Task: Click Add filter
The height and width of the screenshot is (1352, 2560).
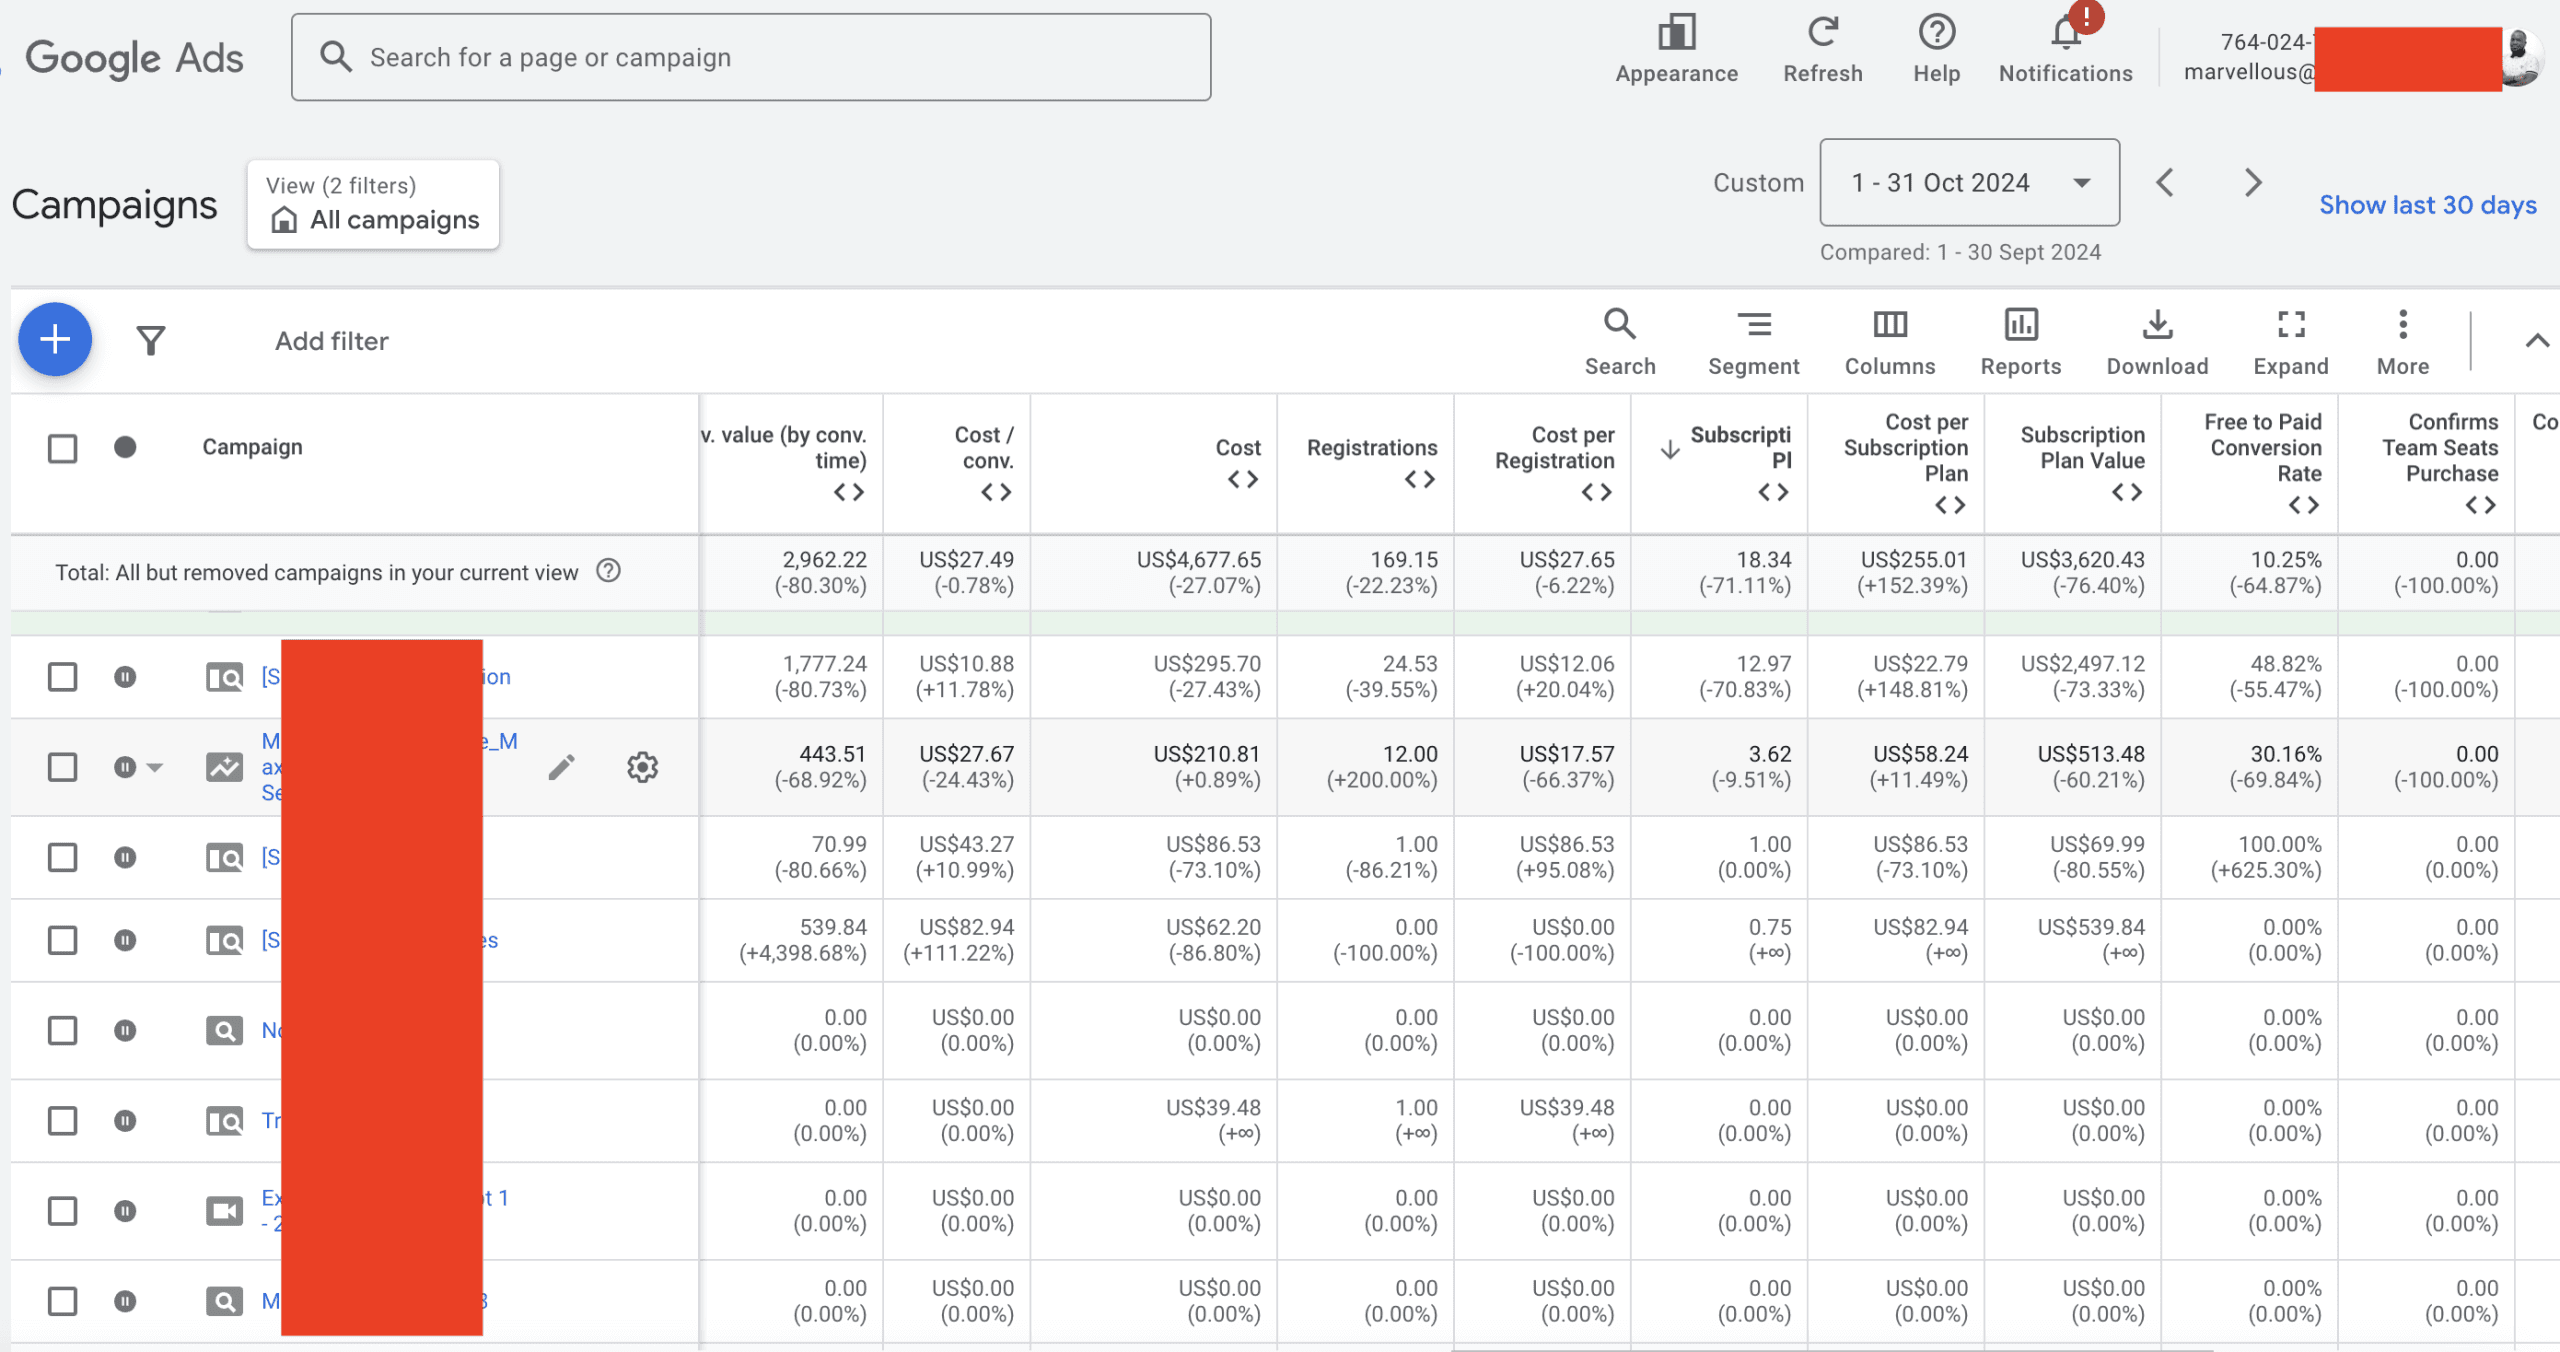Action: click(332, 341)
